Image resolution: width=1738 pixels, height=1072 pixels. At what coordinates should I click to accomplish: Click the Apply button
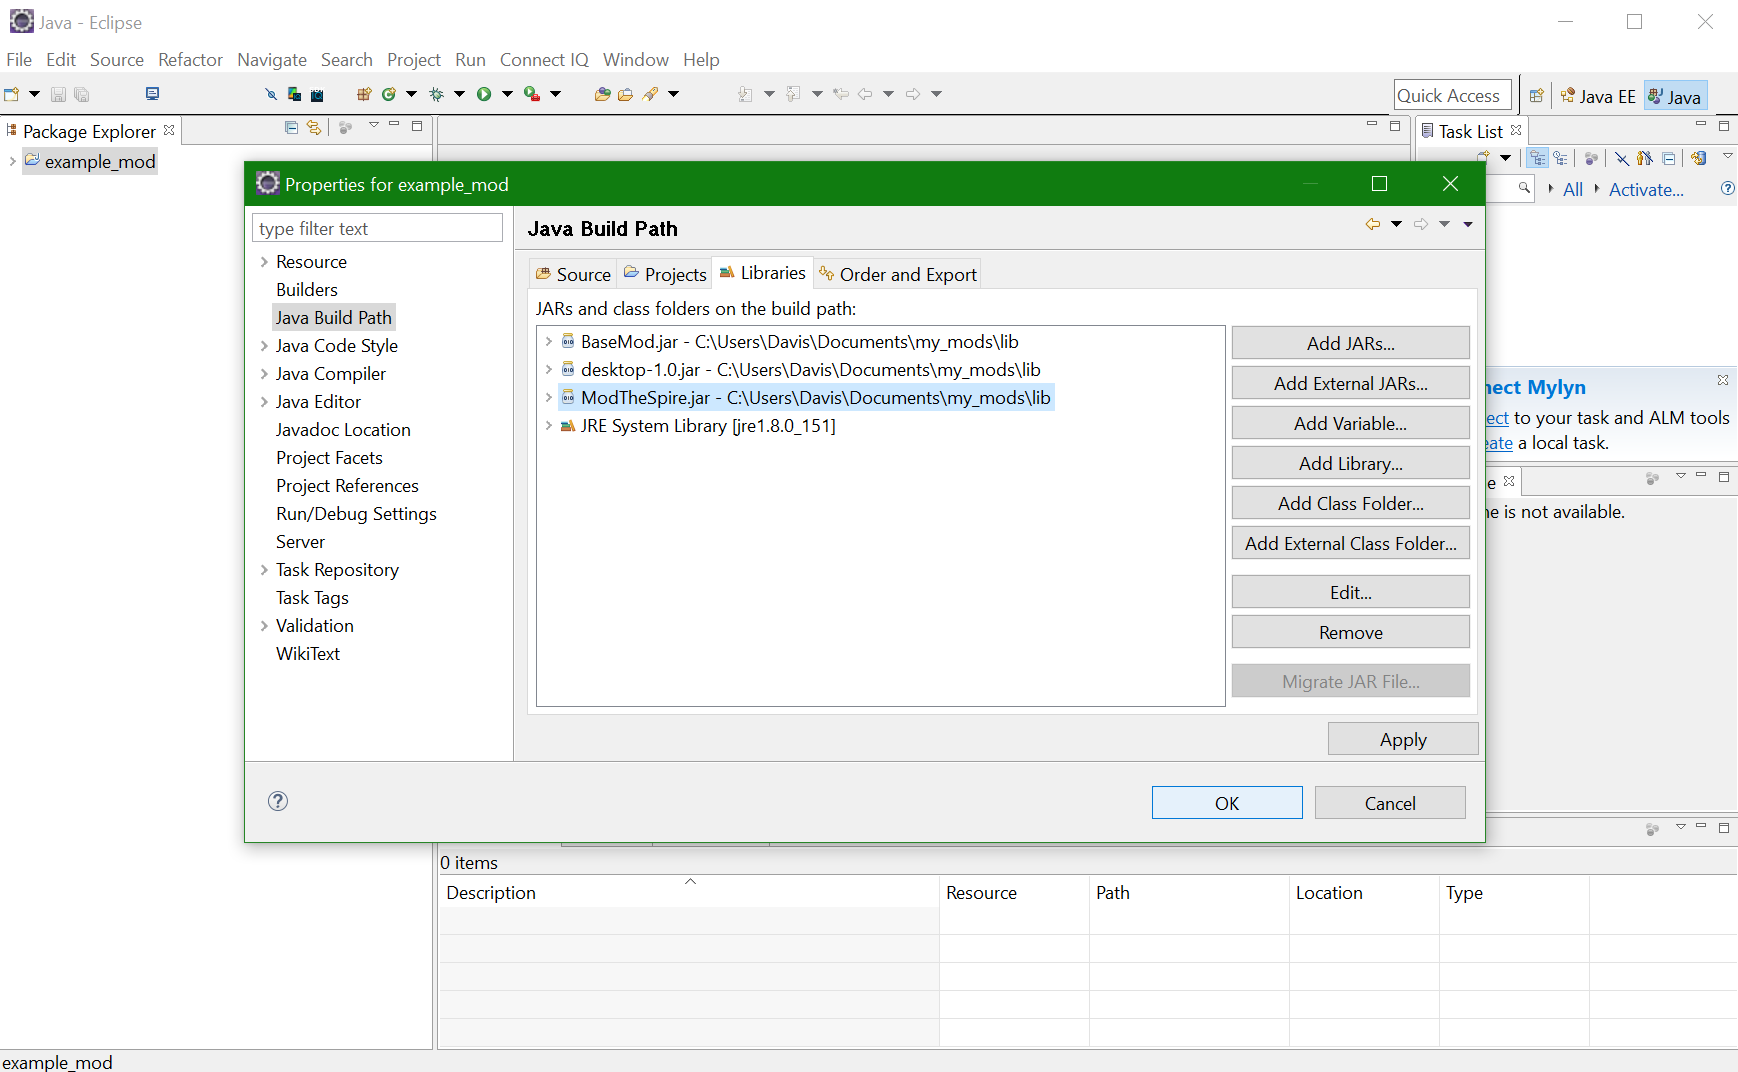pos(1403,739)
